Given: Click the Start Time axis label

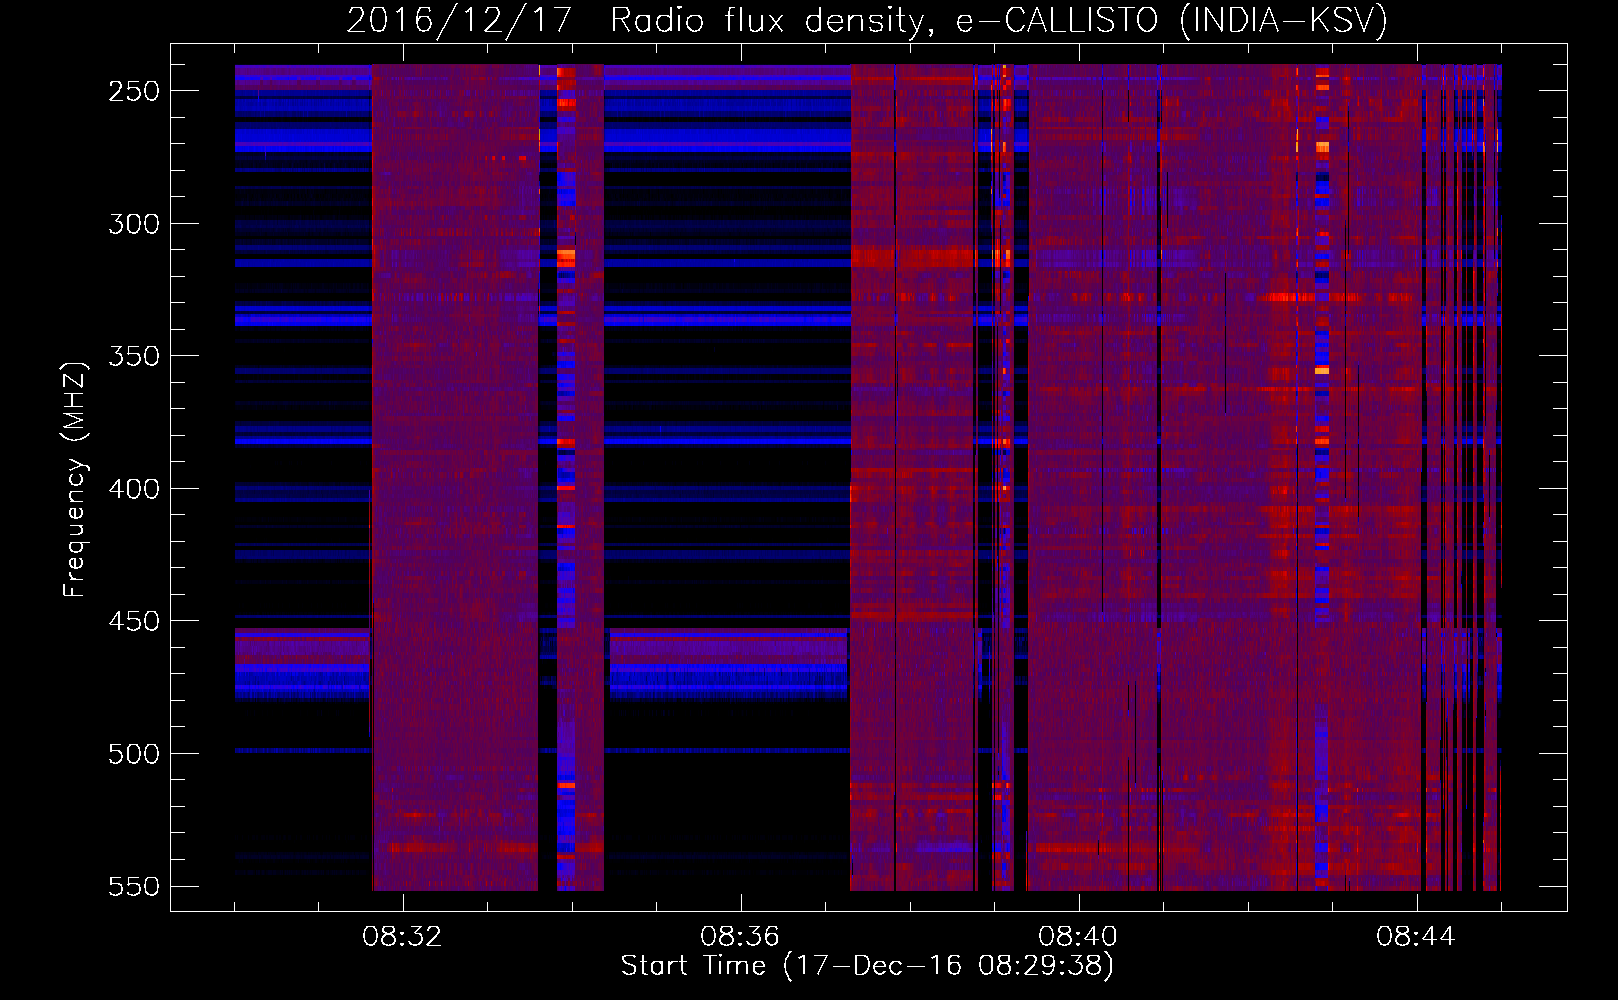Looking at the screenshot, I should pyautogui.click(x=867, y=966).
